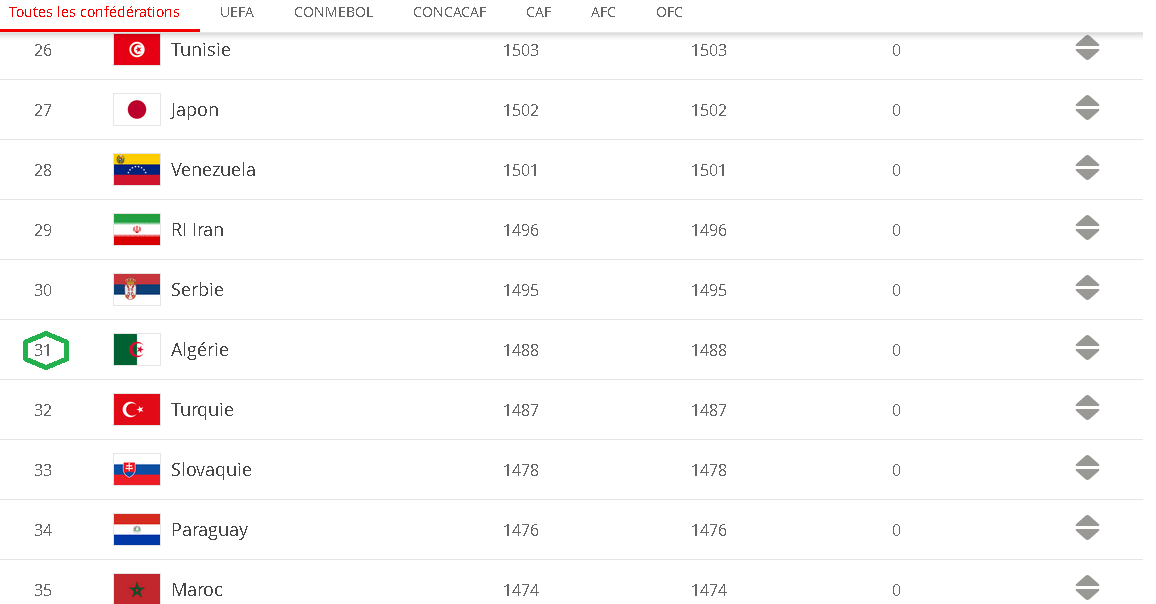1156x604 pixels.
Task: Select the CAF tab
Action: [538, 13]
